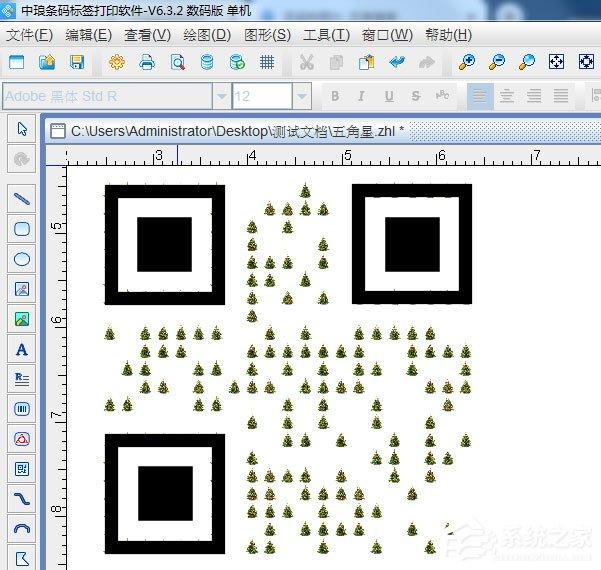The height and width of the screenshot is (570, 601).
Task: Click database with green check icon
Action: [x=237, y=62]
